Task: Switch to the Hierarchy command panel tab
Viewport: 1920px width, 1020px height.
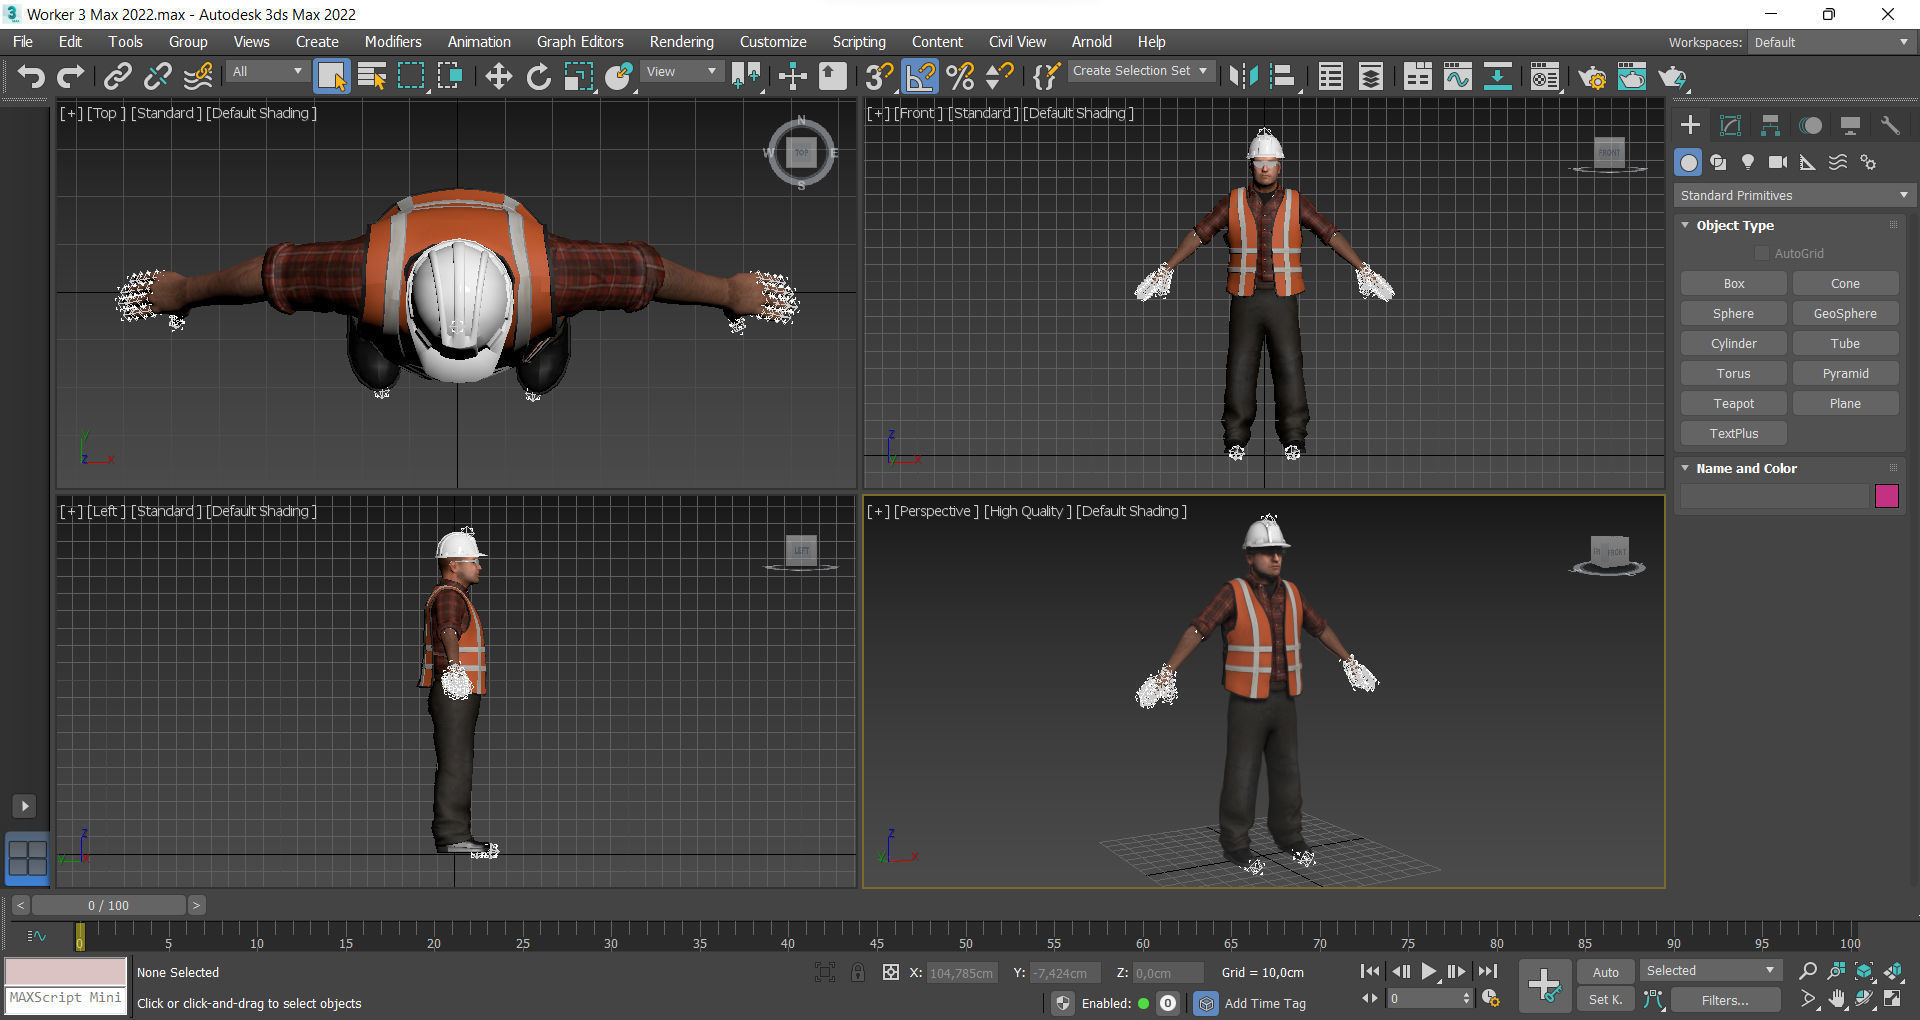Action: (1770, 125)
